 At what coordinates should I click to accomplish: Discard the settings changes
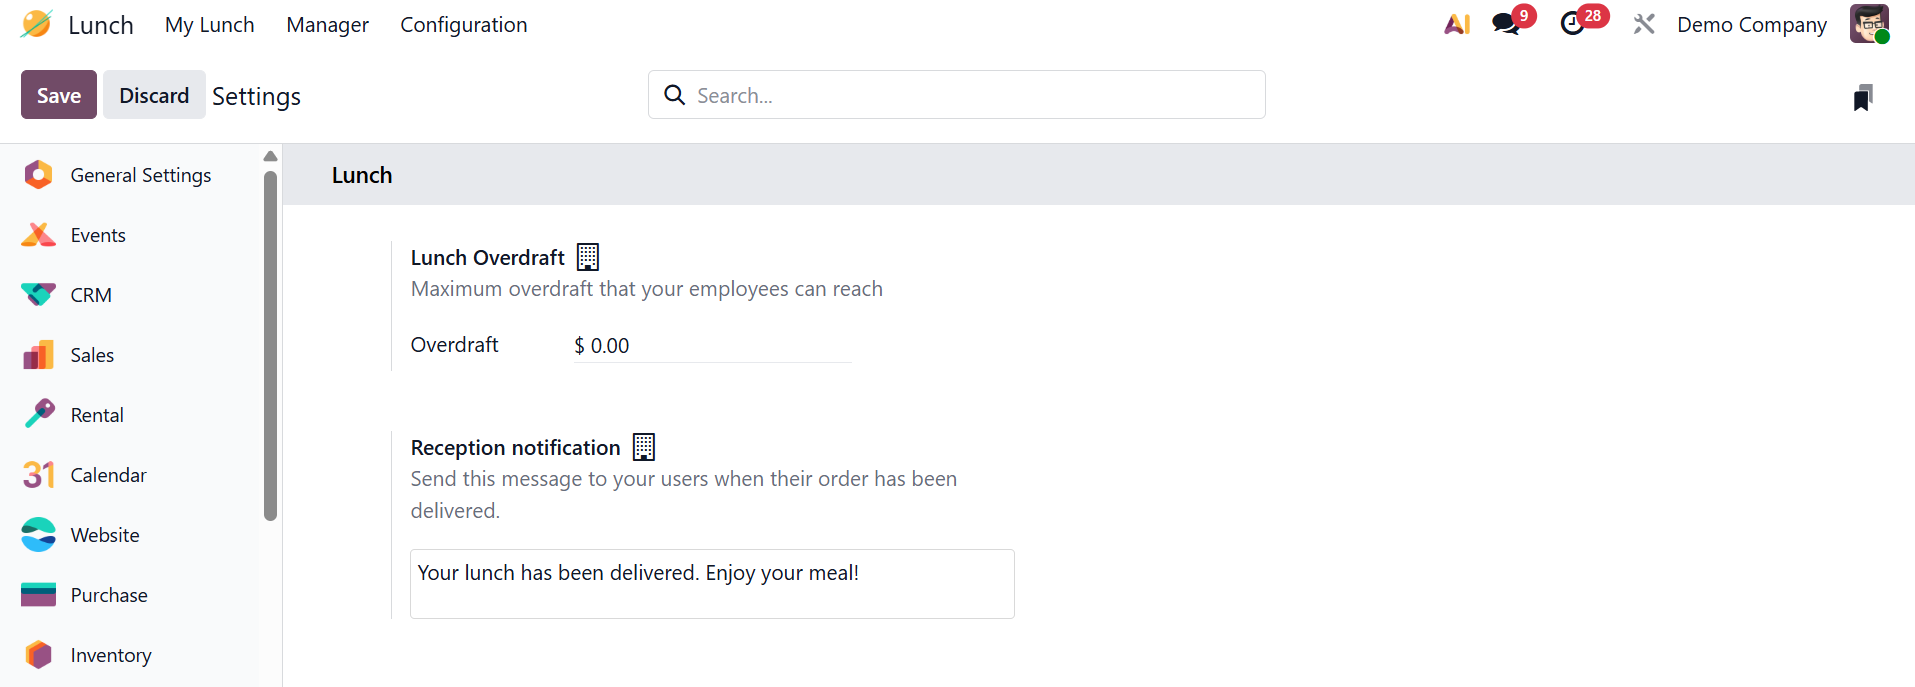[154, 95]
